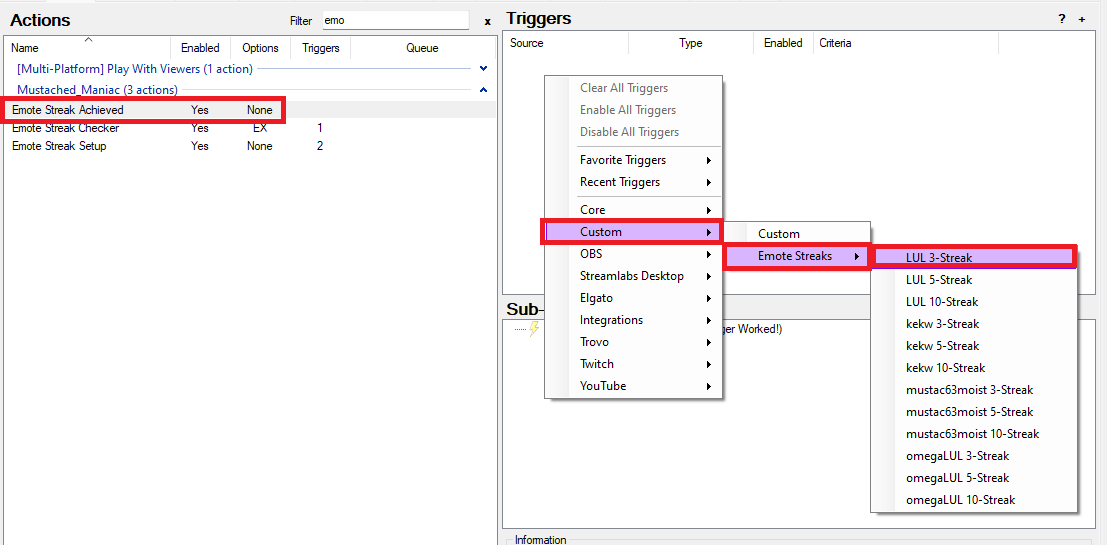Open the Twitch triggers submenu
This screenshot has height=545, width=1107.
tap(633, 364)
